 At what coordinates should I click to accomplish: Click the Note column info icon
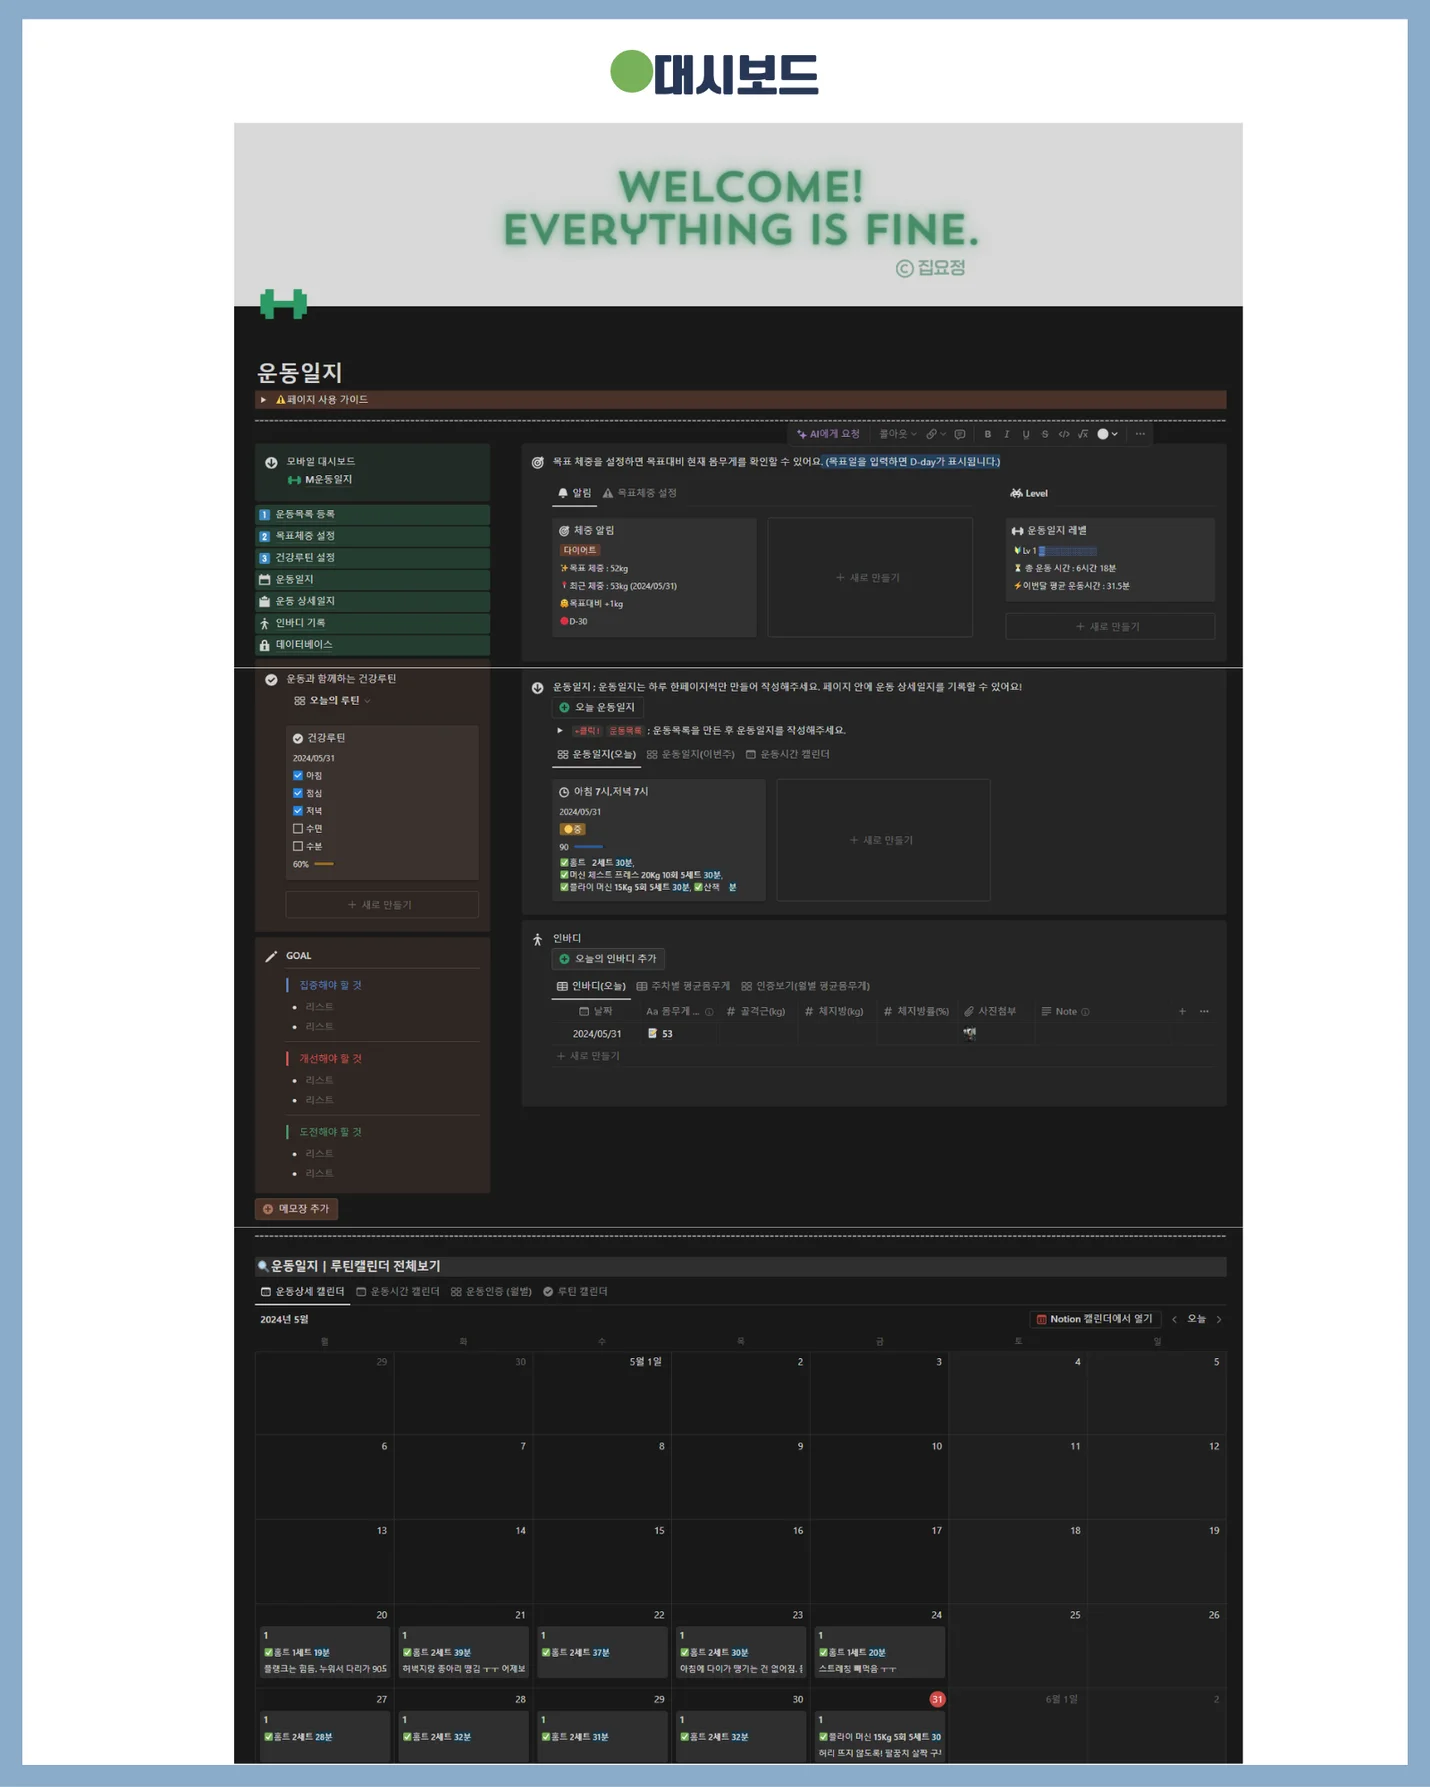[x=1086, y=1012]
